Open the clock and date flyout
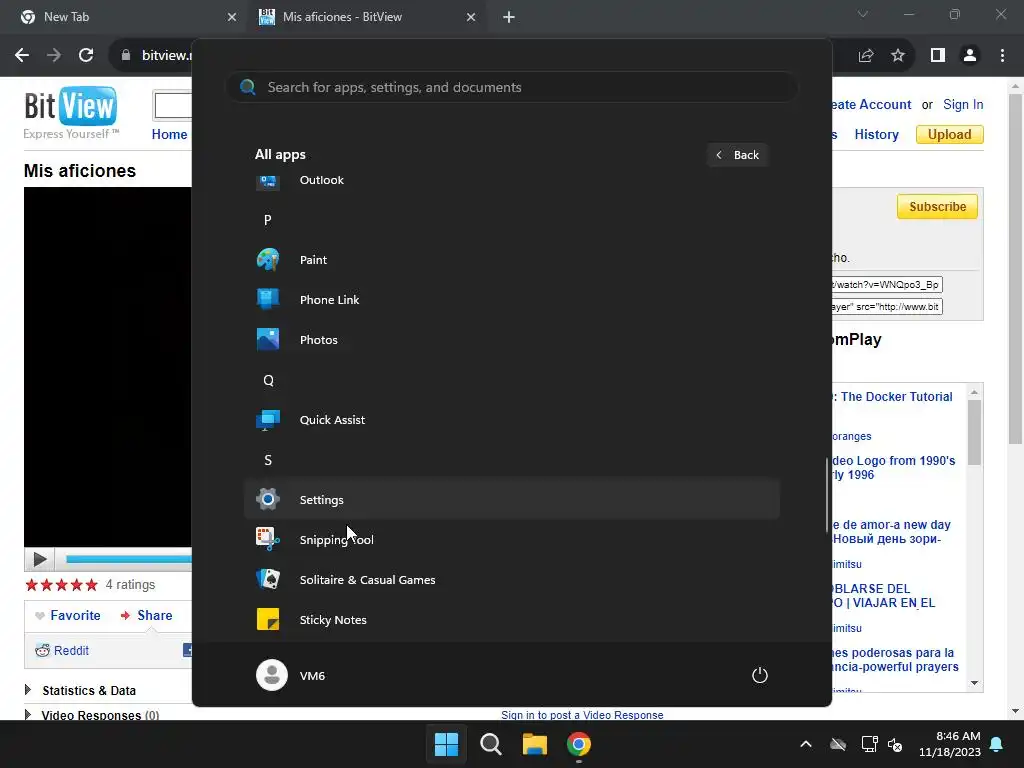 tap(950, 744)
